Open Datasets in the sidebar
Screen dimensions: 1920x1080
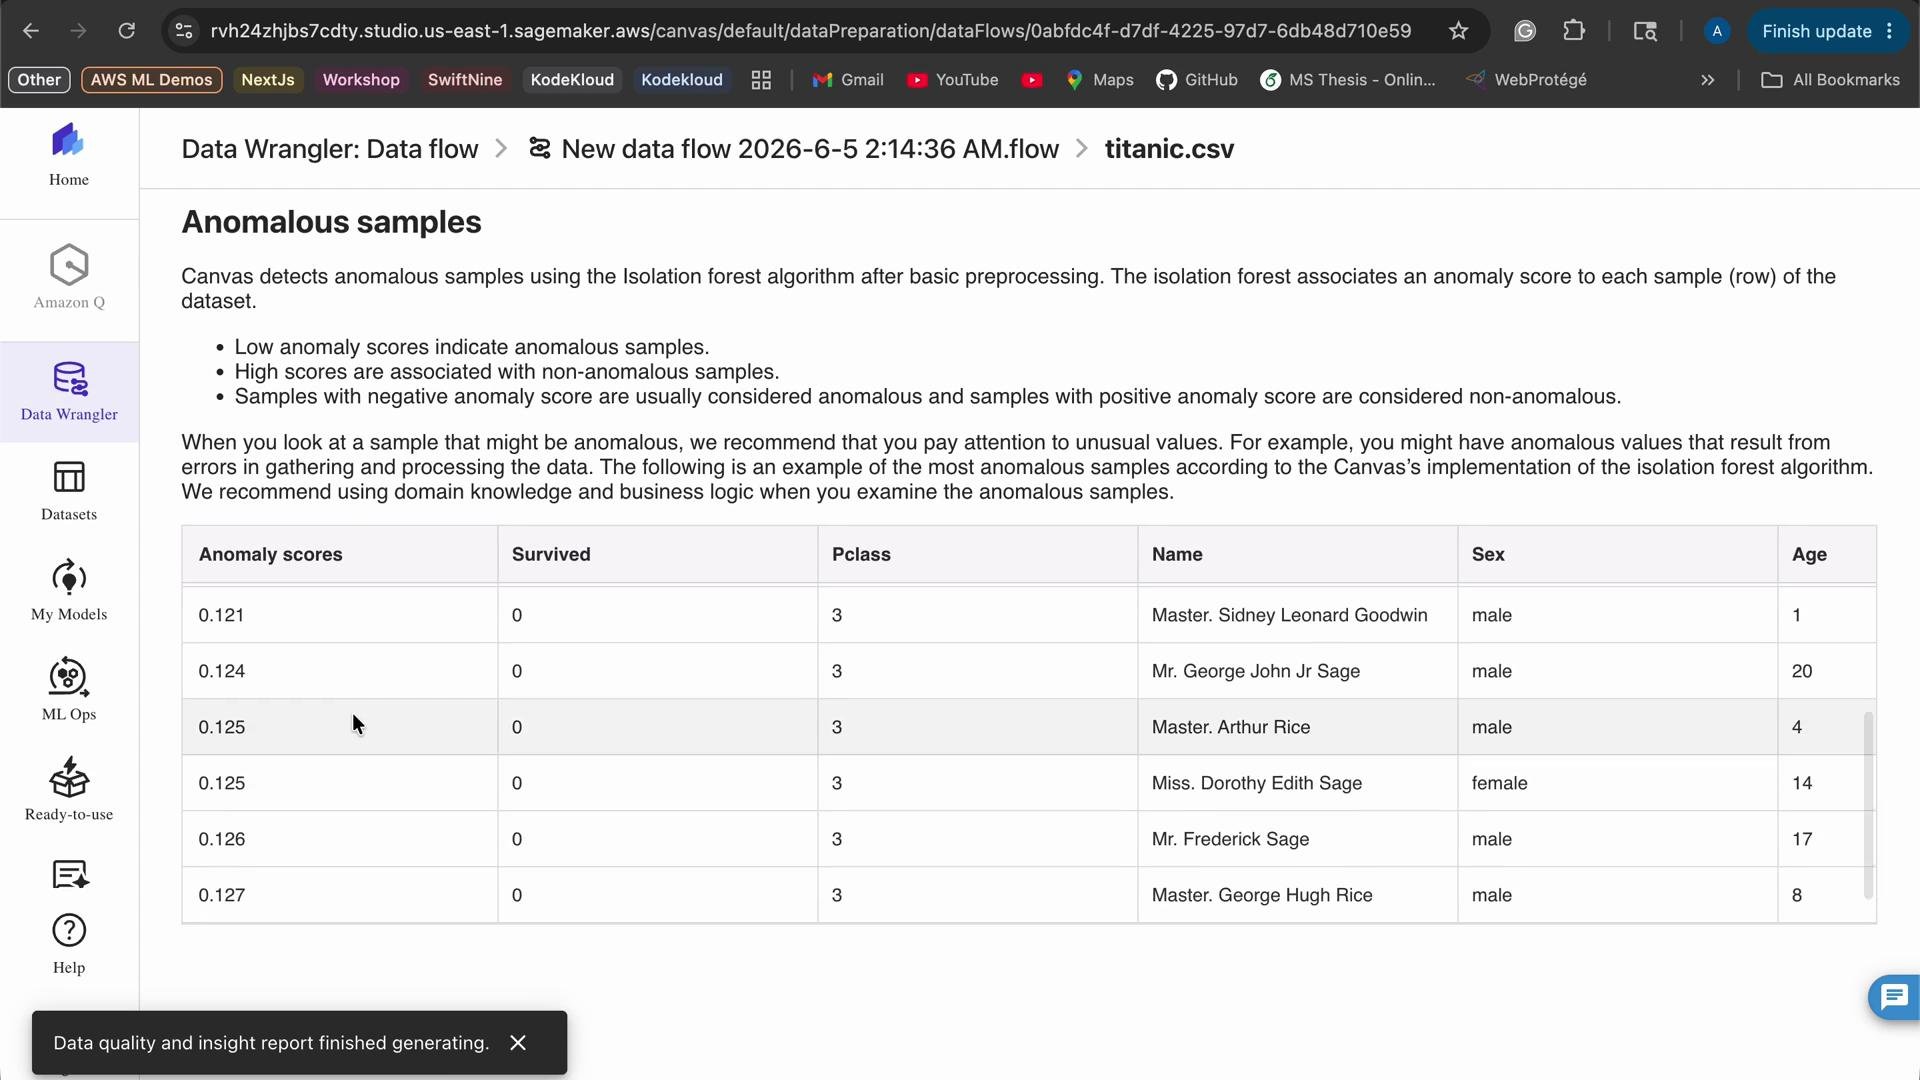point(69,491)
